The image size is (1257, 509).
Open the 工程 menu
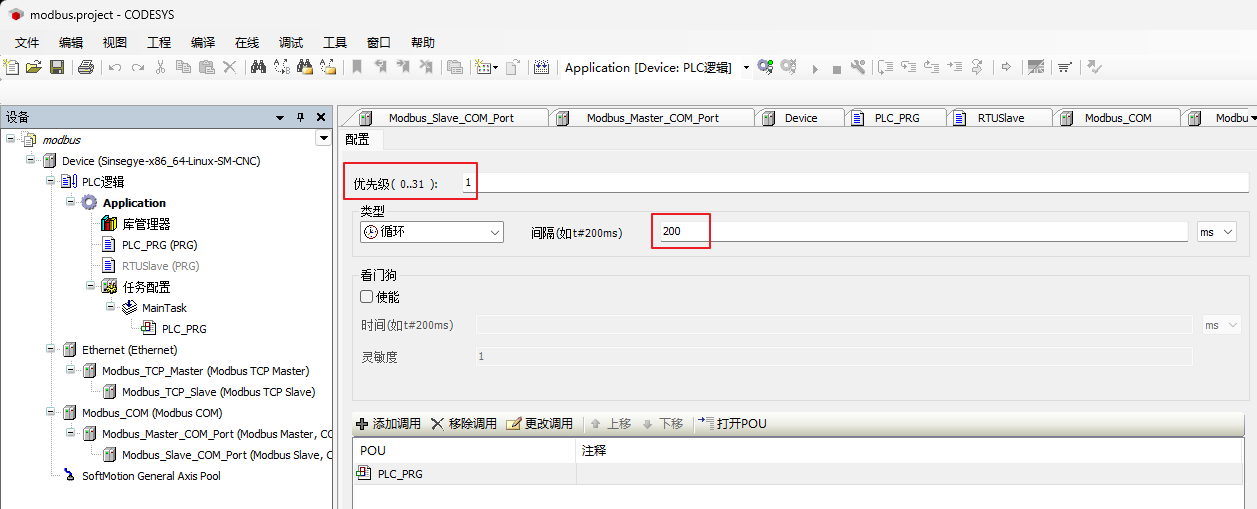click(x=159, y=42)
